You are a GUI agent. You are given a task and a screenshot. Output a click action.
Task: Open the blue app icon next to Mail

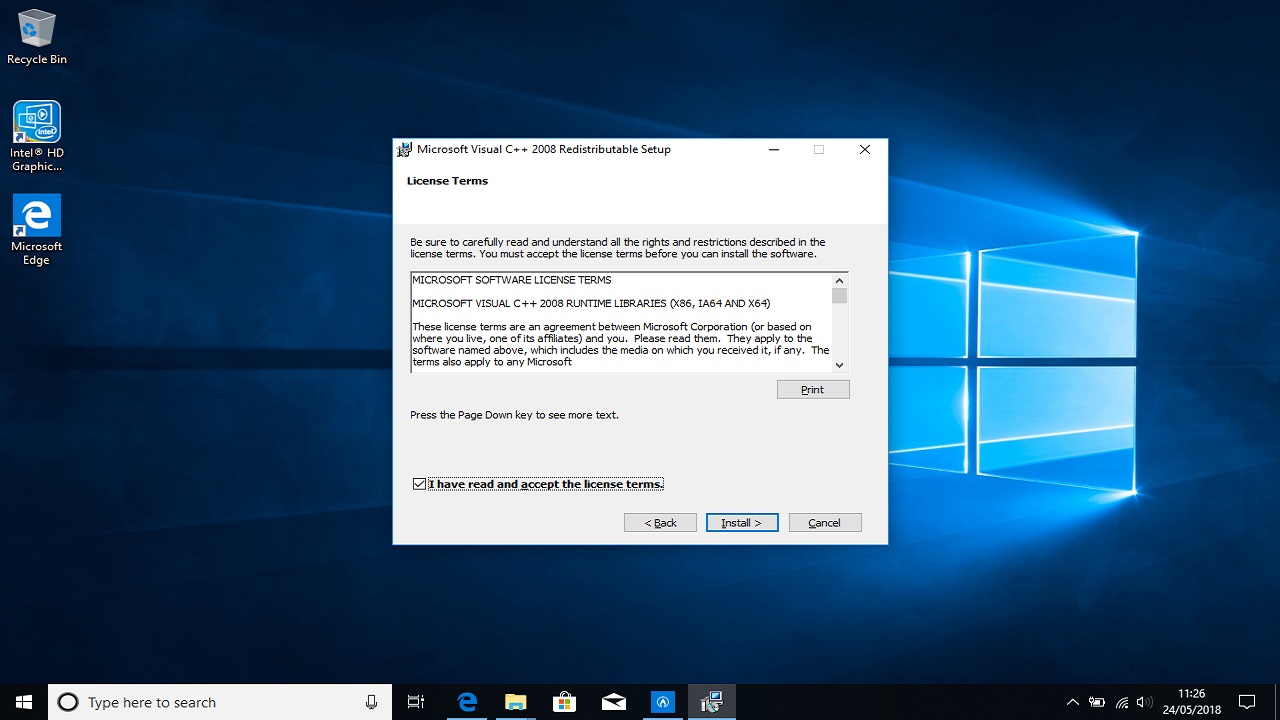point(662,702)
